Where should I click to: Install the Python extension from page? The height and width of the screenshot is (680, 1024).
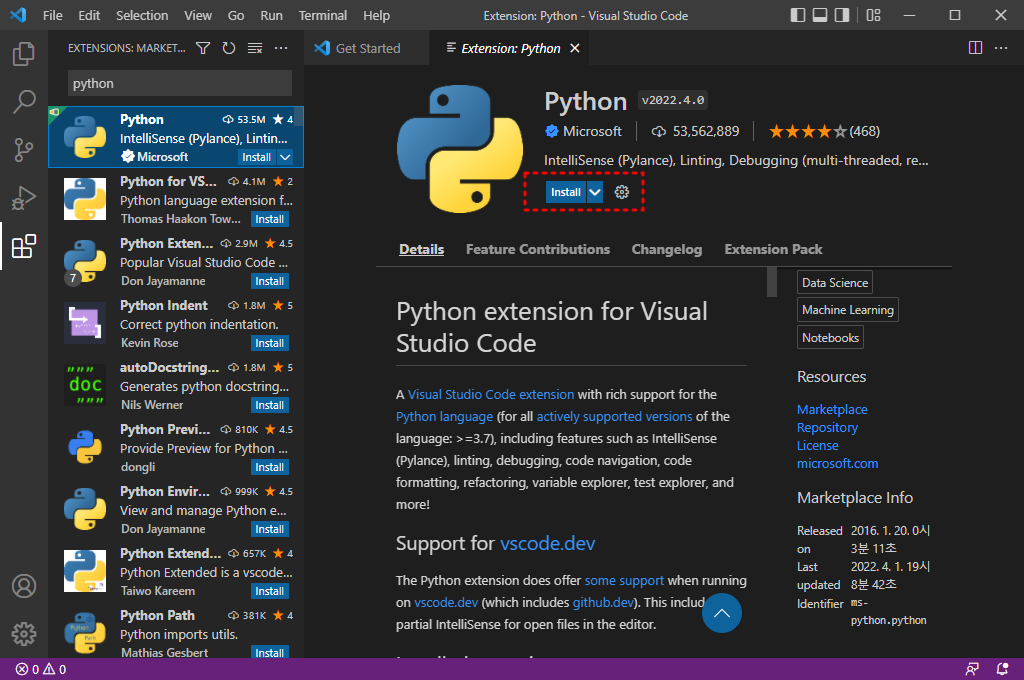[x=566, y=192]
